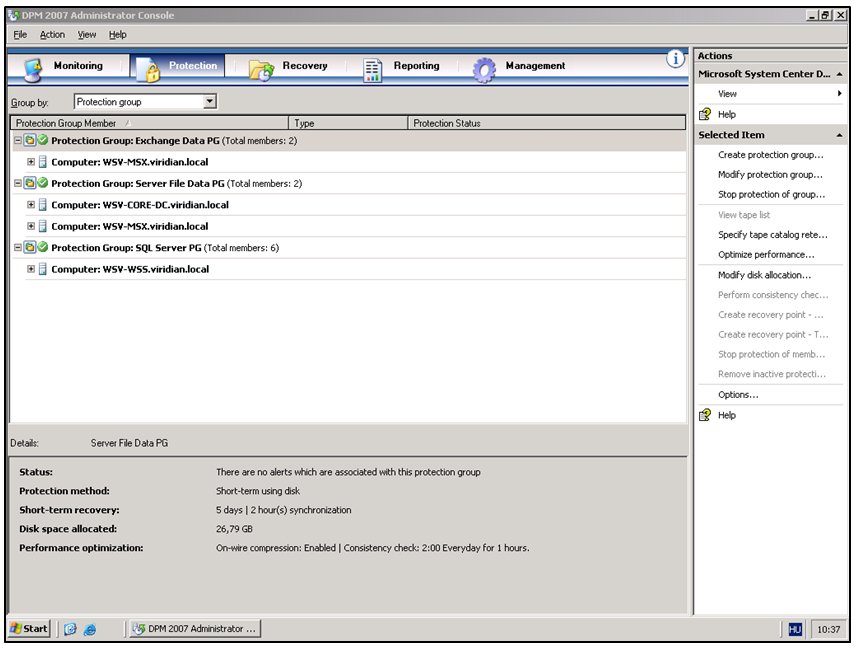The height and width of the screenshot is (648, 857).
Task: Open the View menu in the menu bar
Action: tap(86, 34)
